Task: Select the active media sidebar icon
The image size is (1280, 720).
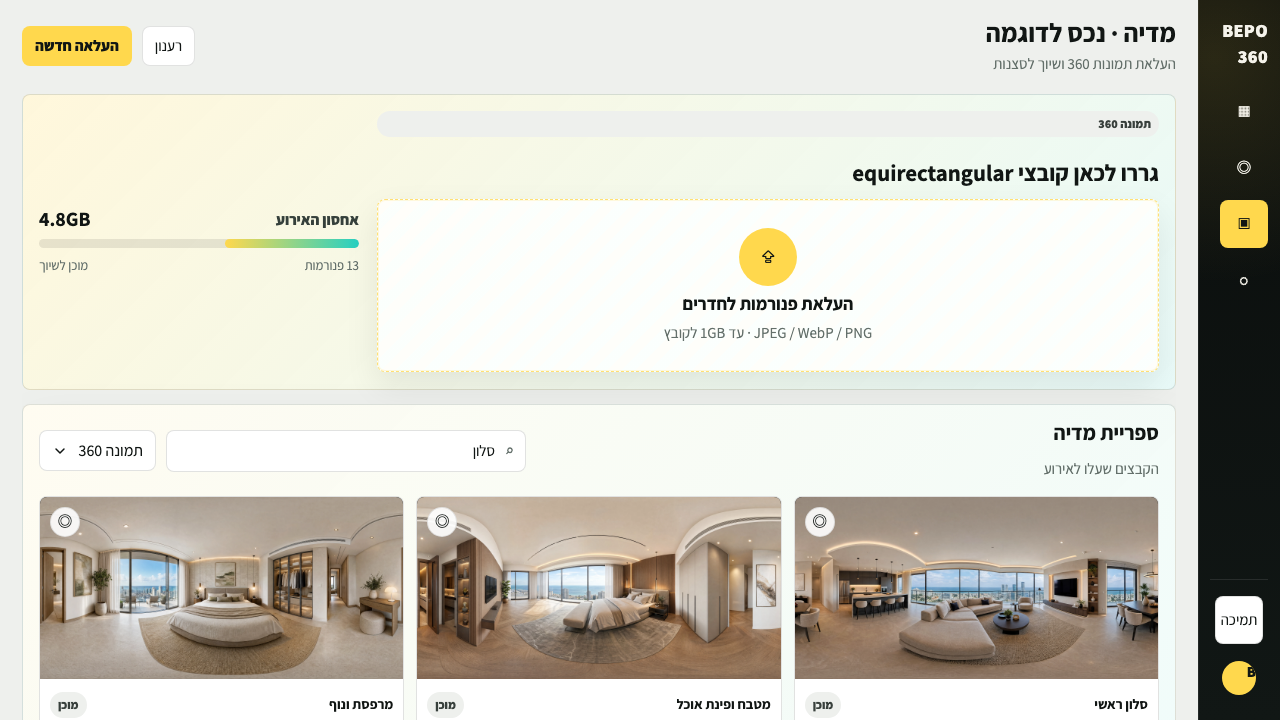Action: coord(1244,224)
